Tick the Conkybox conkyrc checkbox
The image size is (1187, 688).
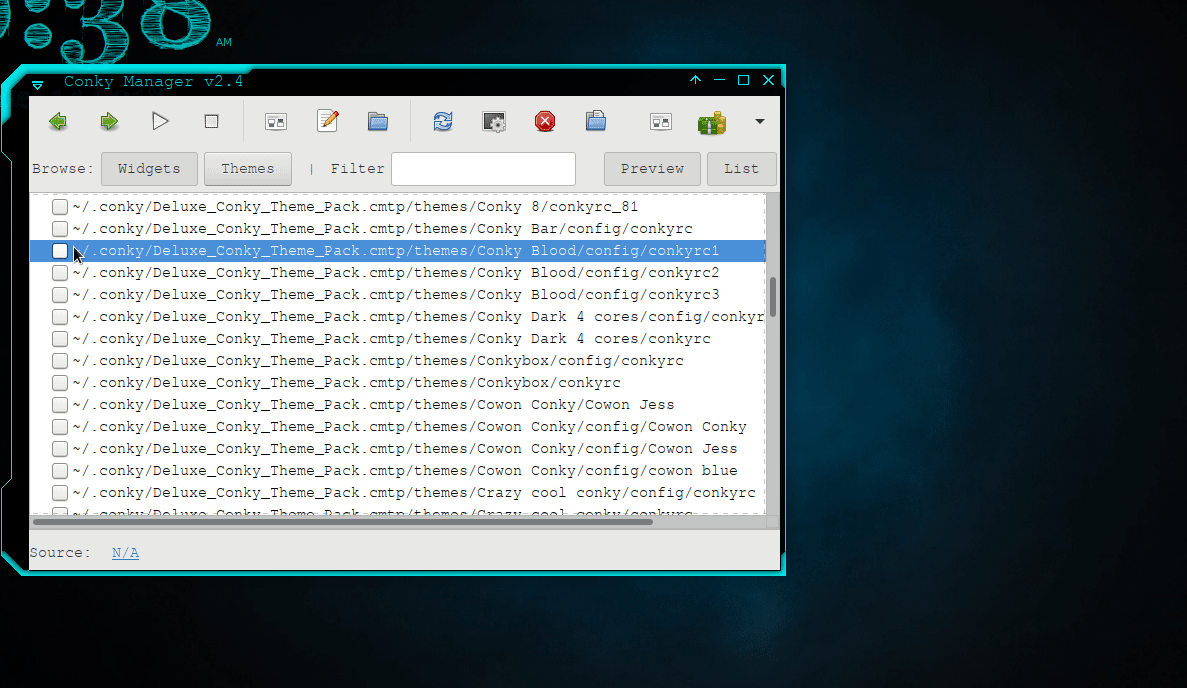pos(59,382)
